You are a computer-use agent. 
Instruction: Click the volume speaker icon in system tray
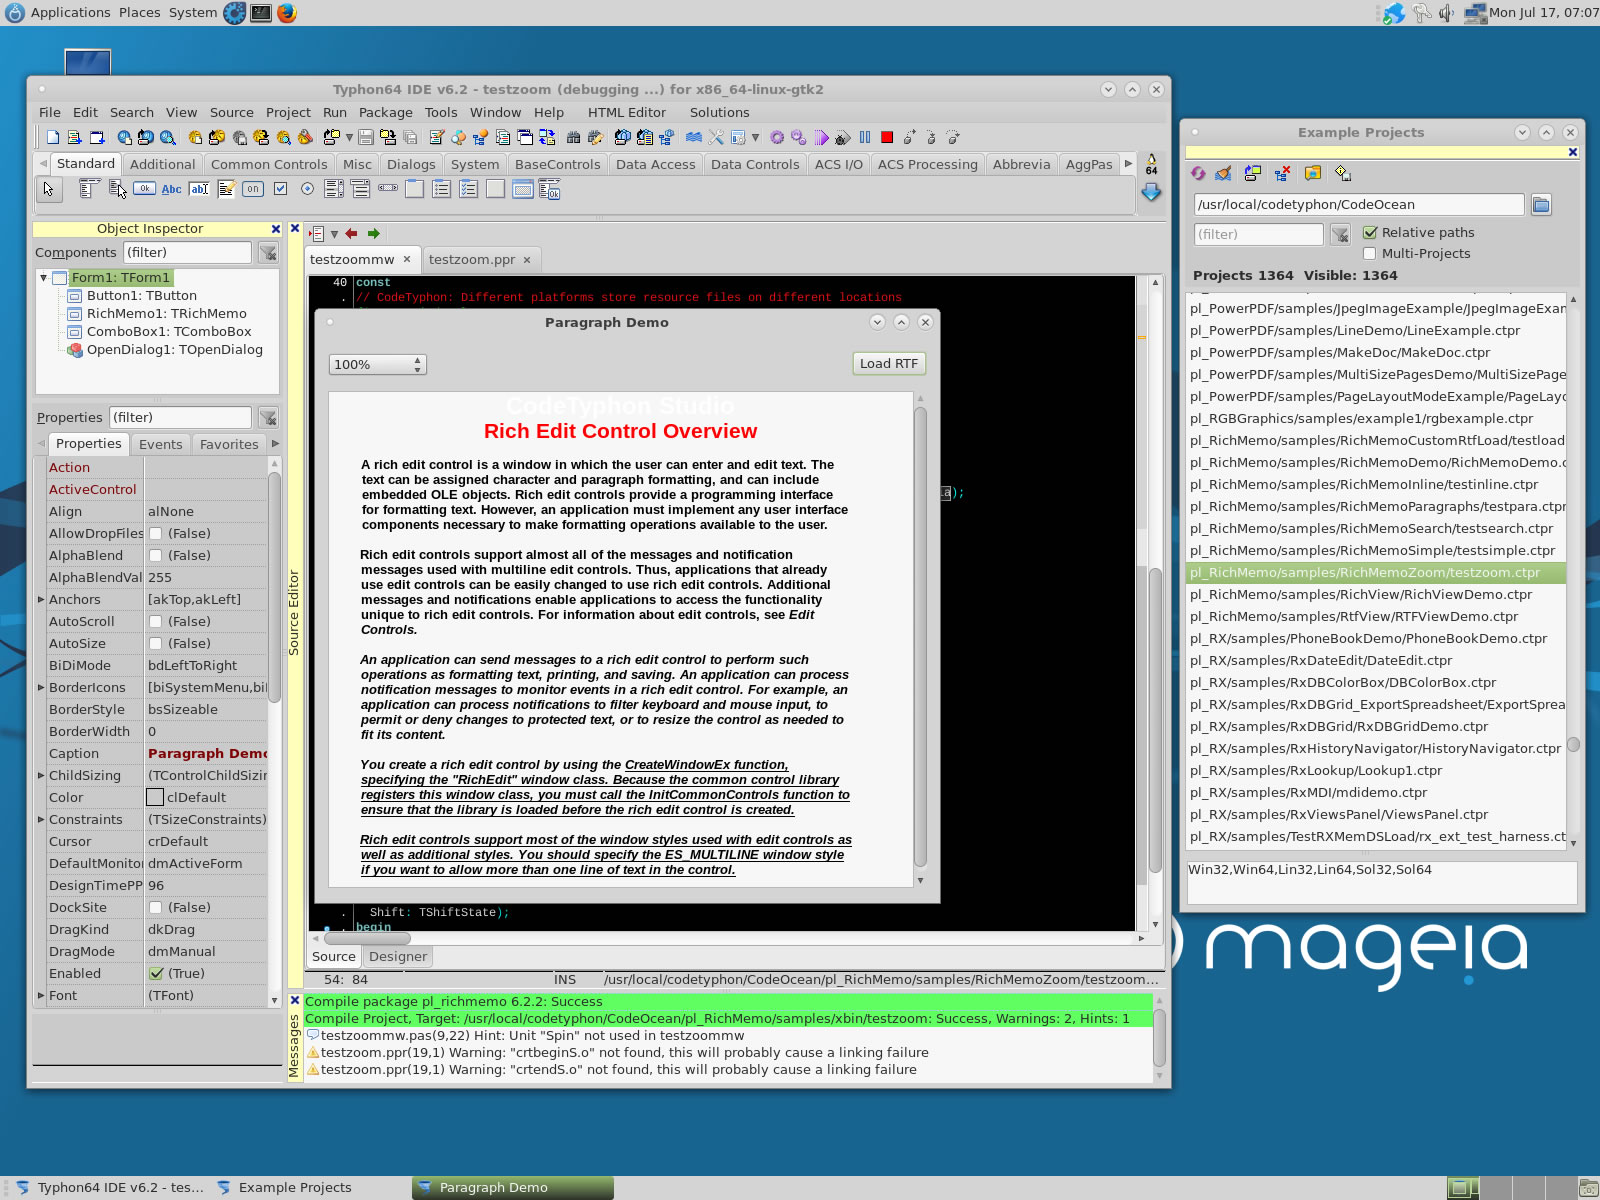click(1446, 13)
